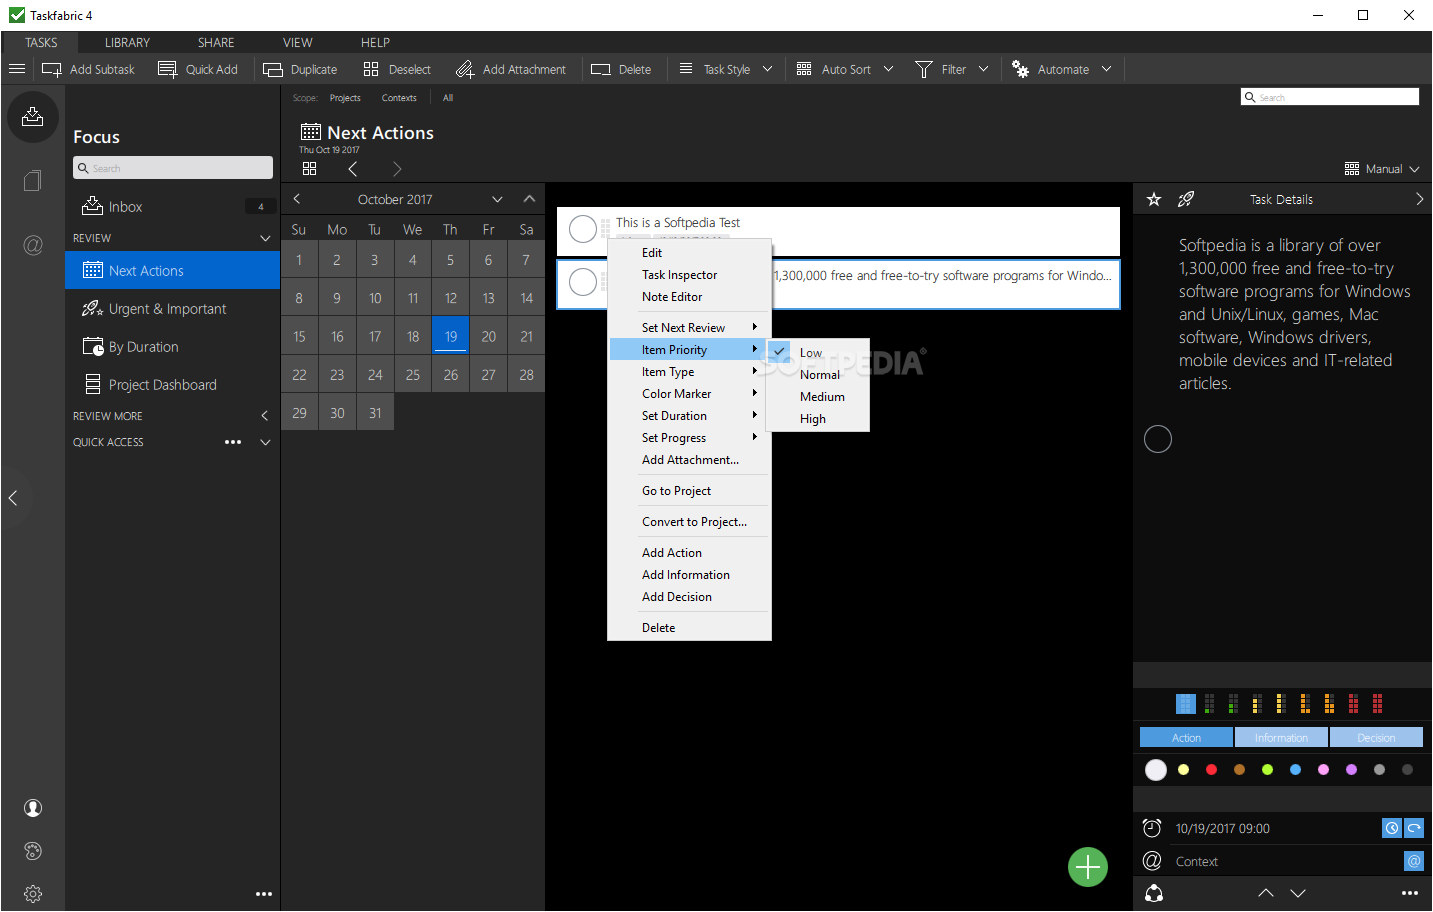Open Project Dashboard in Focus panel

point(172,385)
